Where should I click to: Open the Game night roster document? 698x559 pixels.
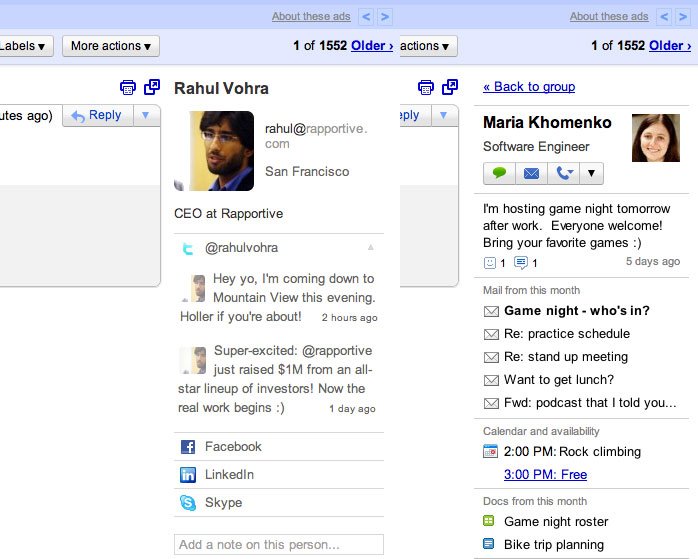click(555, 522)
